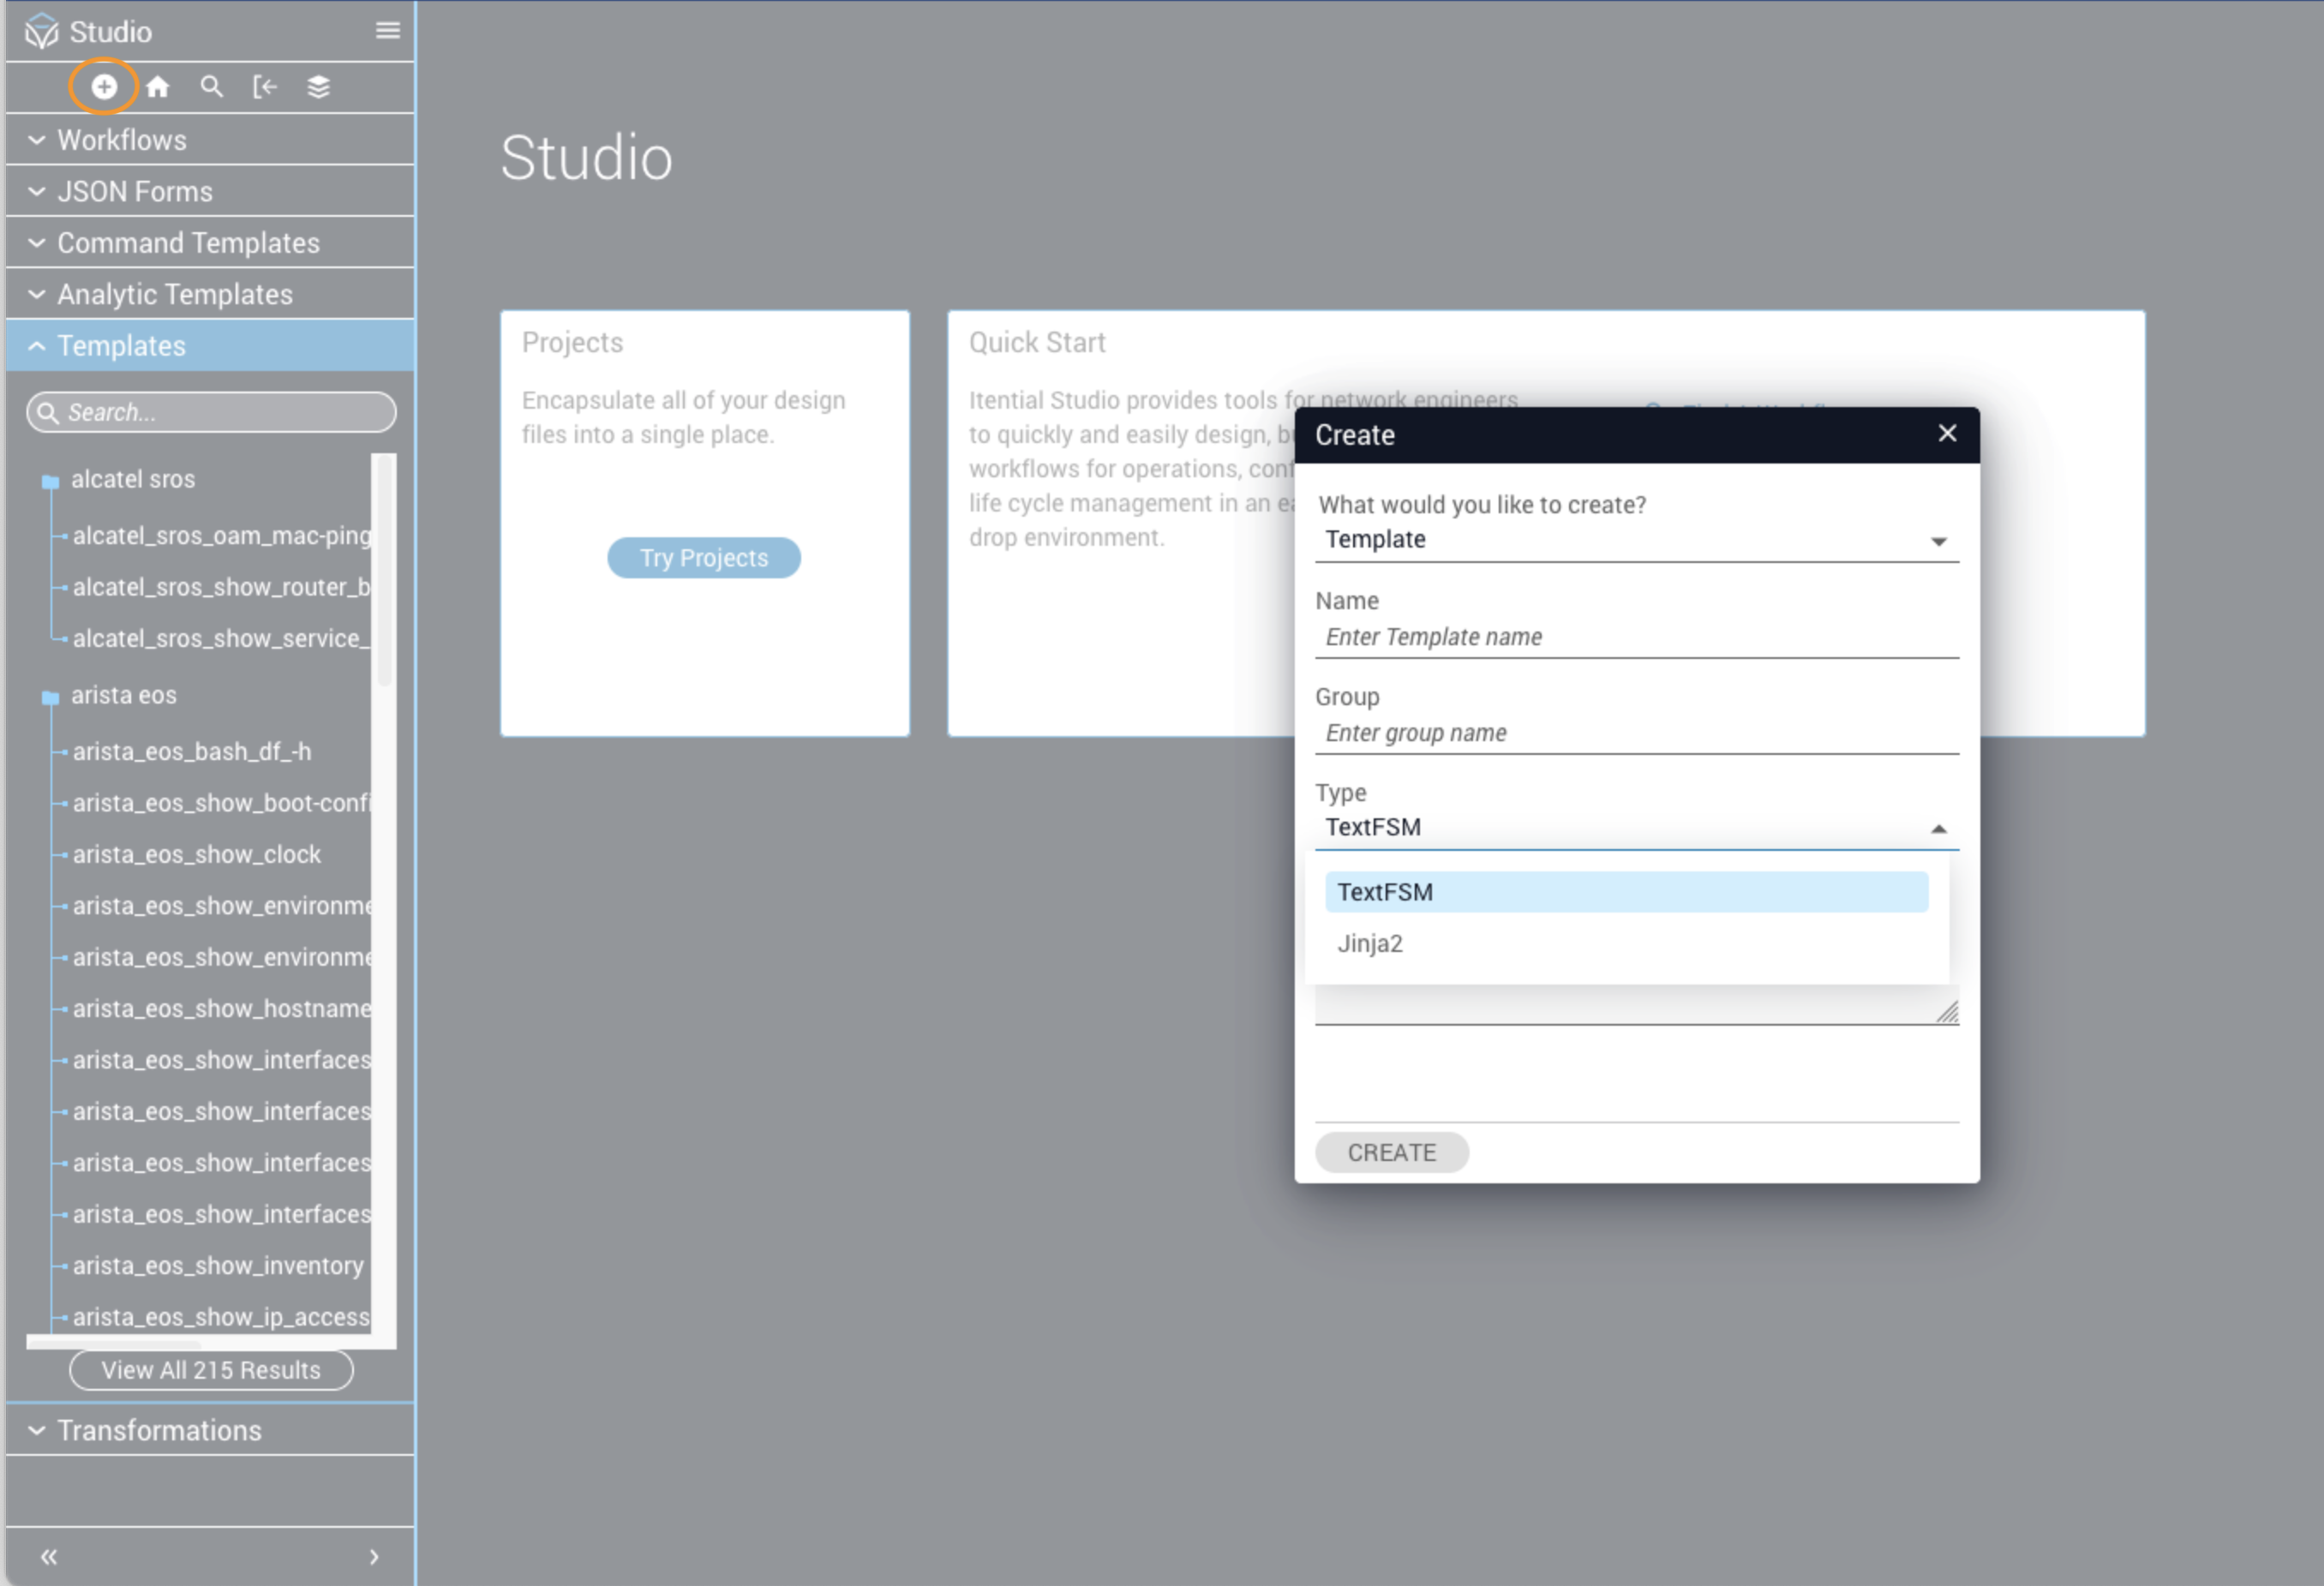This screenshot has height=1586, width=2324.
Task: Open the toolbar search magnifier icon
Action: click(x=211, y=87)
